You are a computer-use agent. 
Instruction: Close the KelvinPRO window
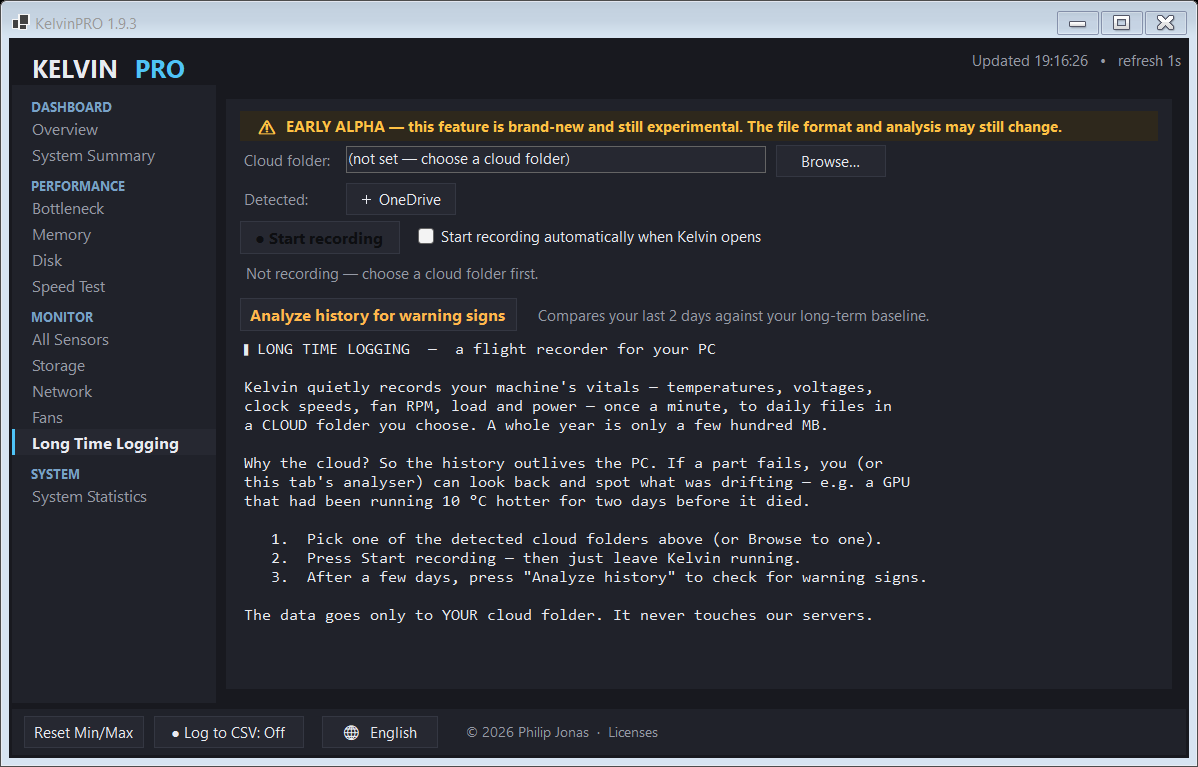tap(1165, 23)
